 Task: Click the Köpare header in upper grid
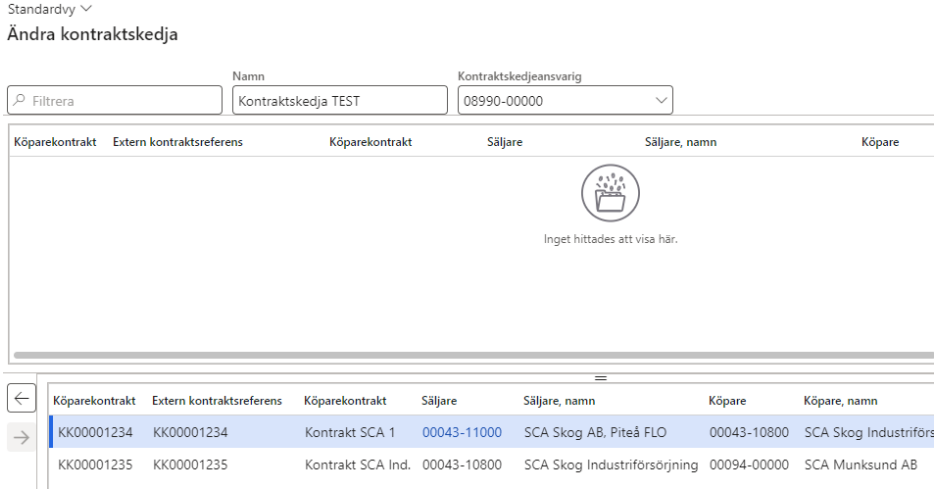880,142
